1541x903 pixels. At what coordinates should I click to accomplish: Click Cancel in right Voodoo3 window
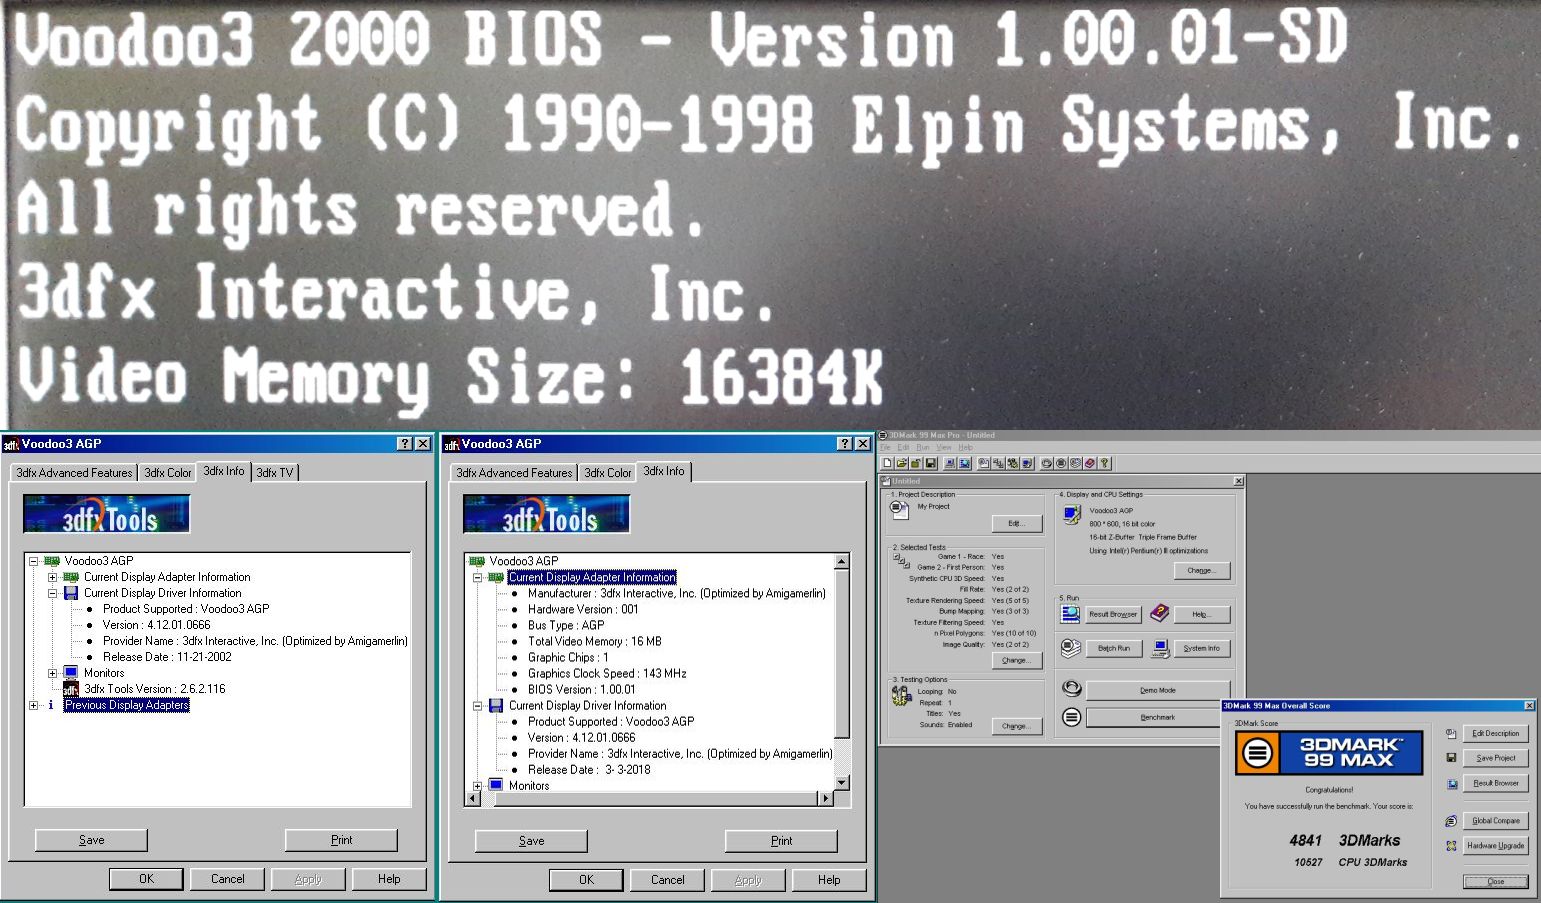[667, 879]
